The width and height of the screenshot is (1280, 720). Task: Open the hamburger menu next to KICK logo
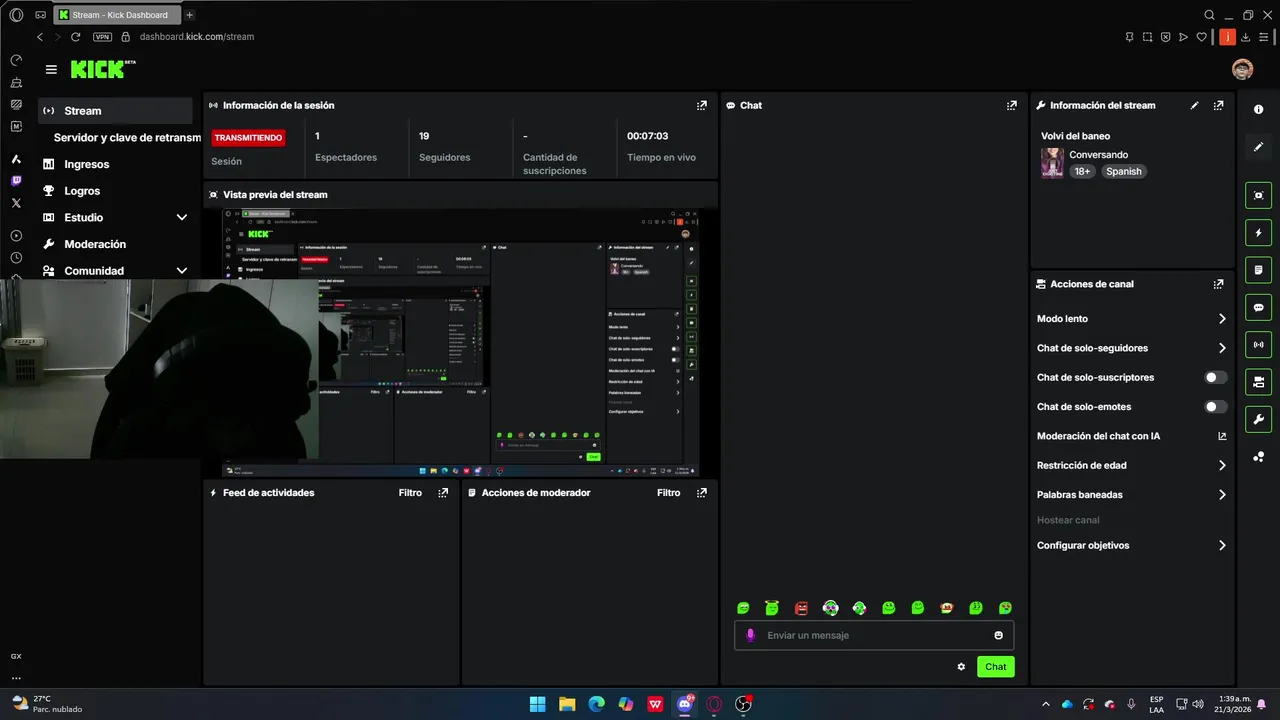click(51, 69)
